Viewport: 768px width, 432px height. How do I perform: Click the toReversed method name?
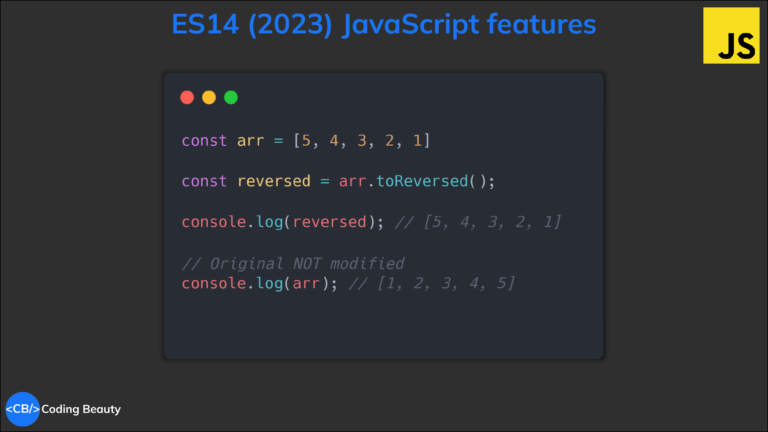(422, 181)
